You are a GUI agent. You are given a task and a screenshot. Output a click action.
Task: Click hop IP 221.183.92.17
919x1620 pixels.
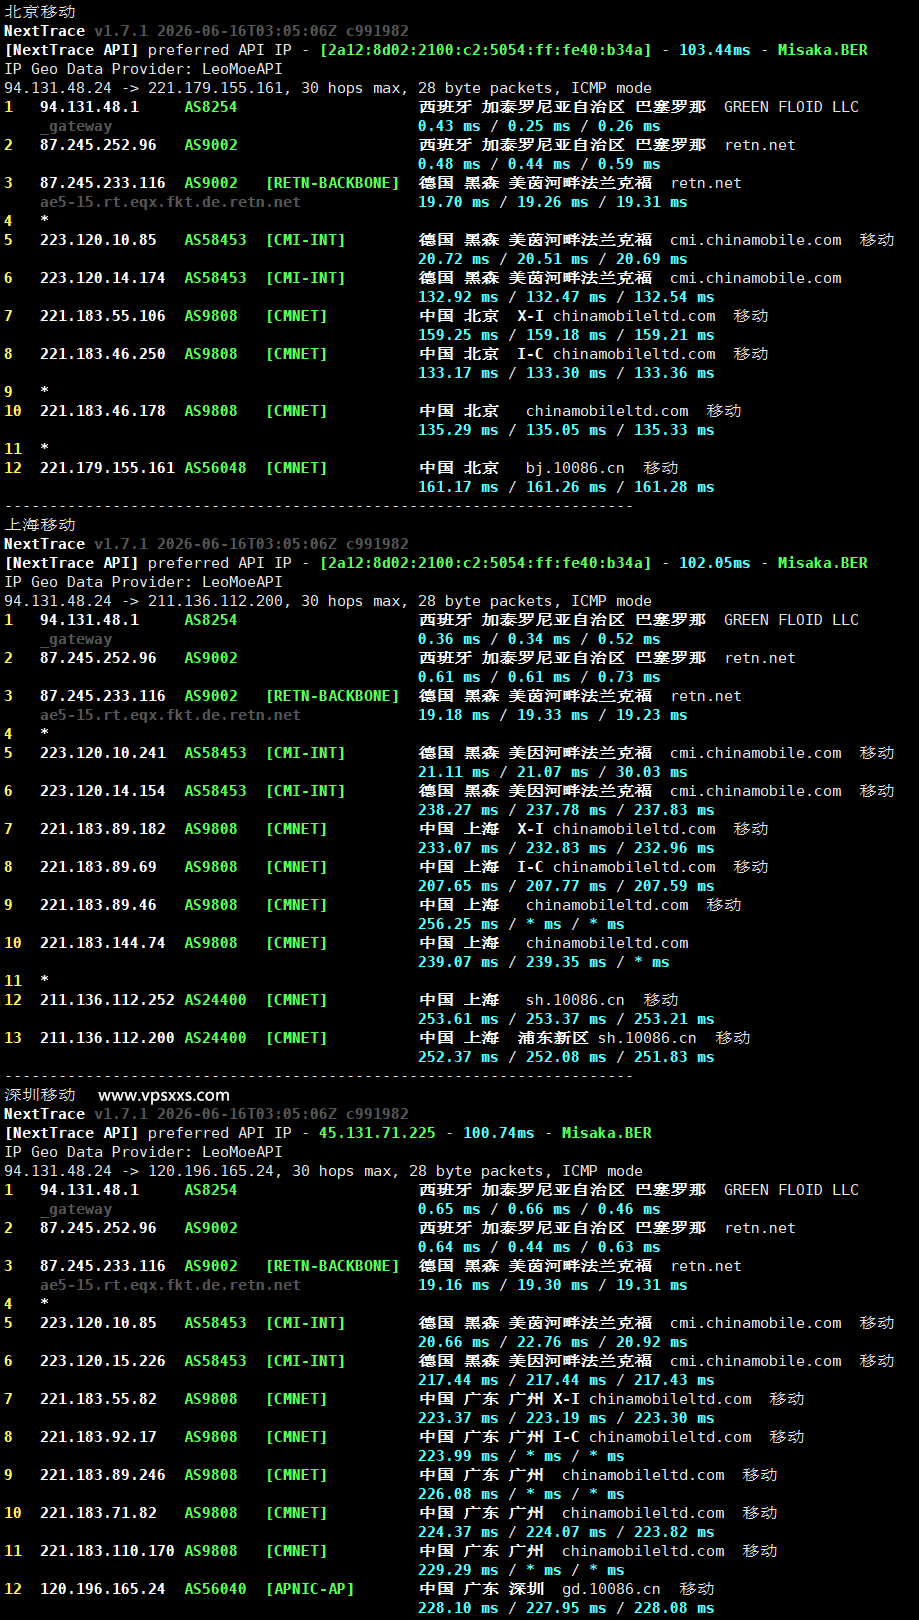pyautogui.click(x=98, y=1437)
